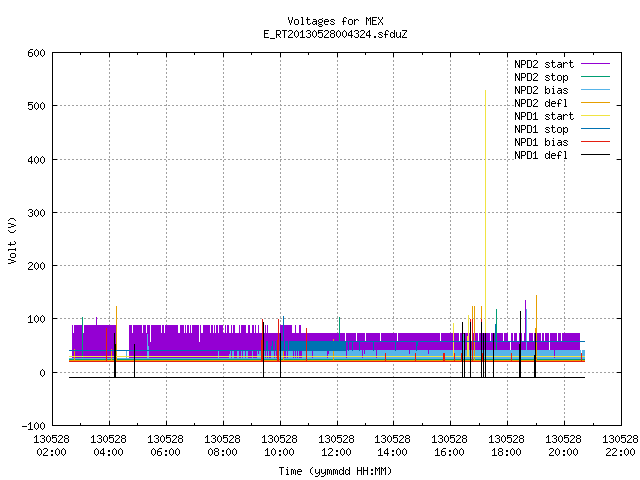640x480 pixels.
Task: Click the 130528 18:00 x-axis tick
Action: coord(507,446)
